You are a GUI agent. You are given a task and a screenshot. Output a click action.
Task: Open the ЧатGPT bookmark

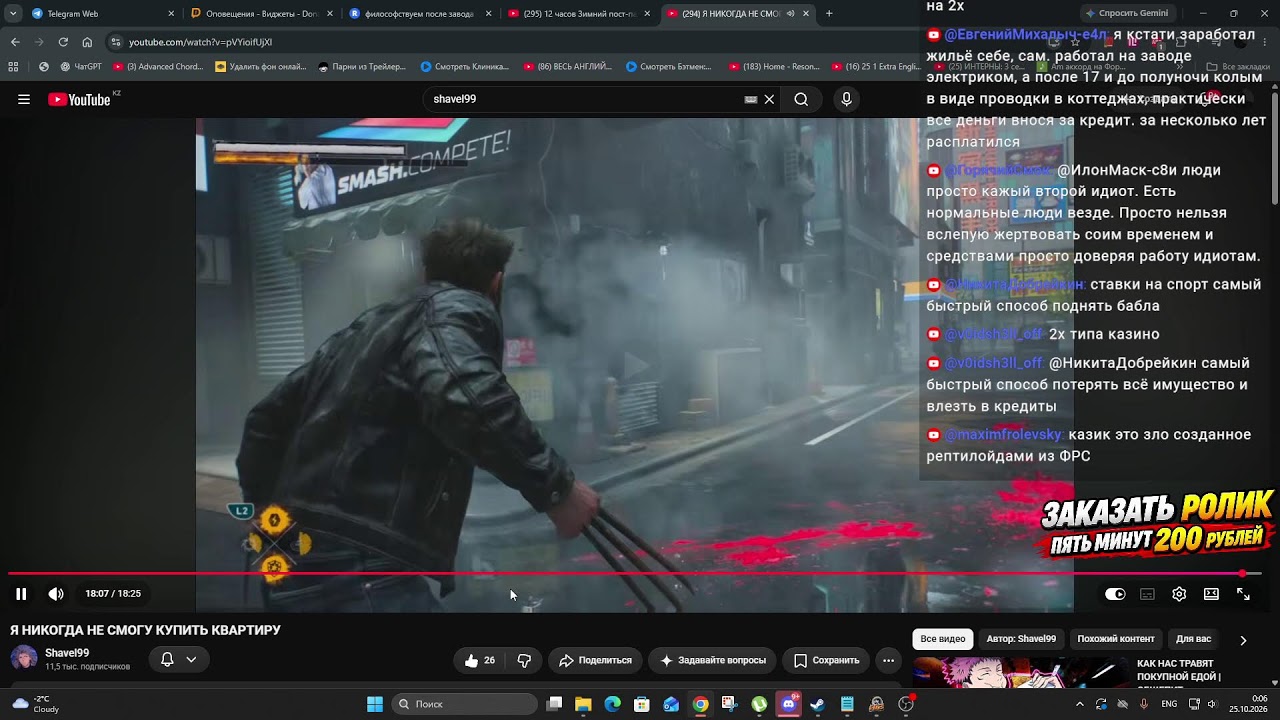[x=81, y=67]
